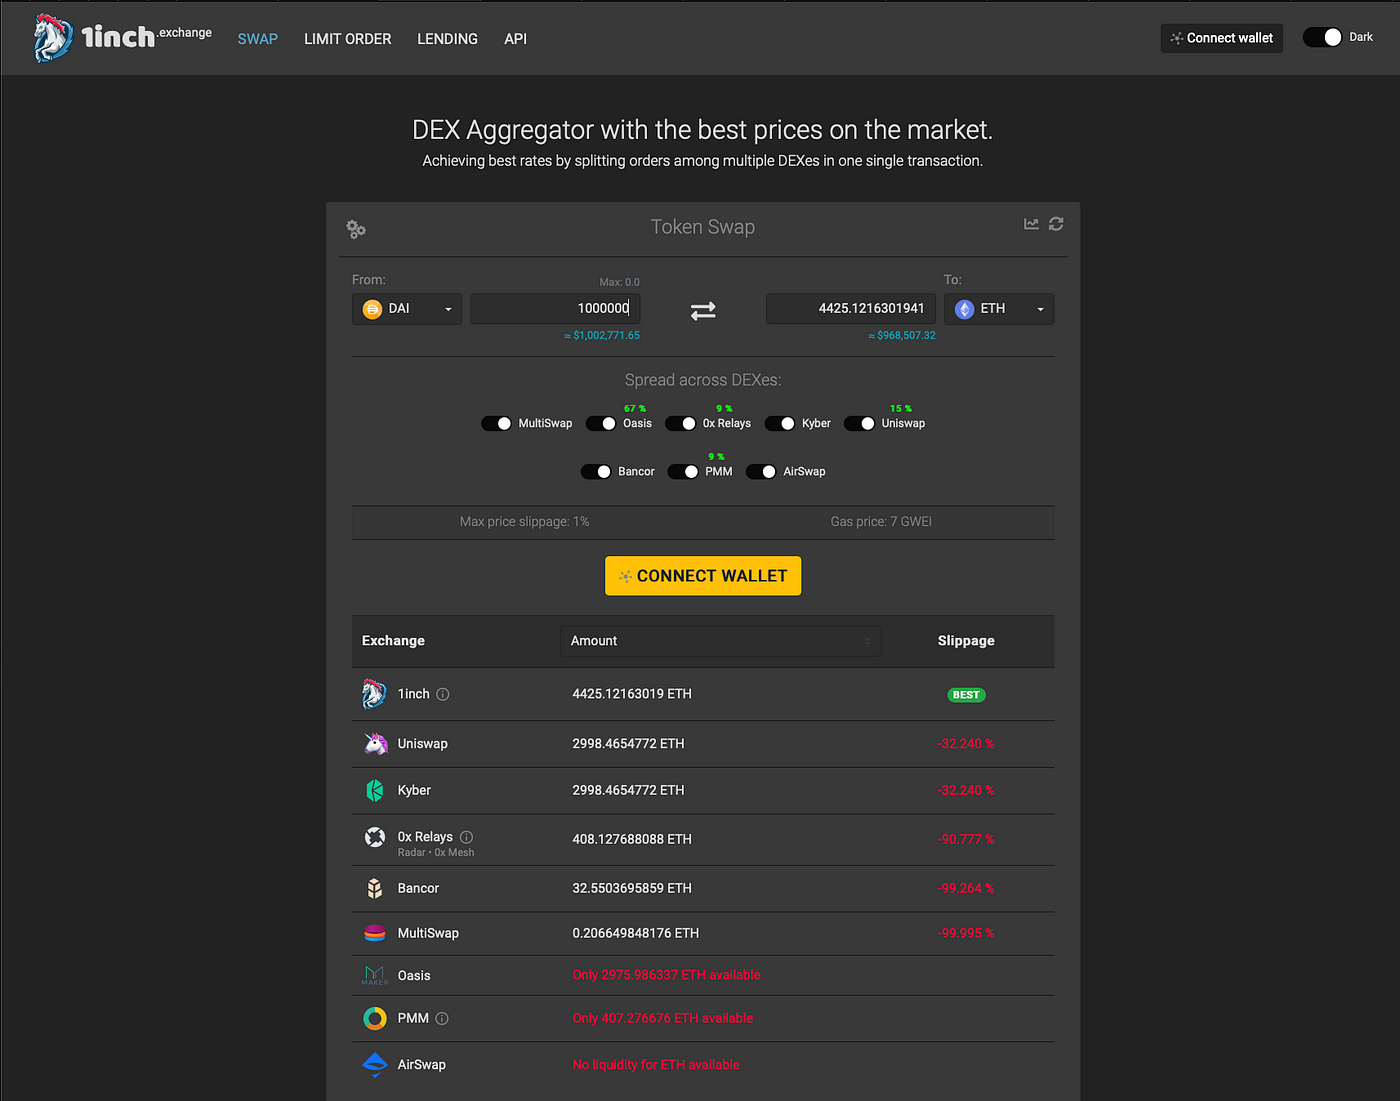Image resolution: width=1400 pixels, height=1101 pixels.
Task: Click the ETH token icon
Action: [x=964, y=309]
